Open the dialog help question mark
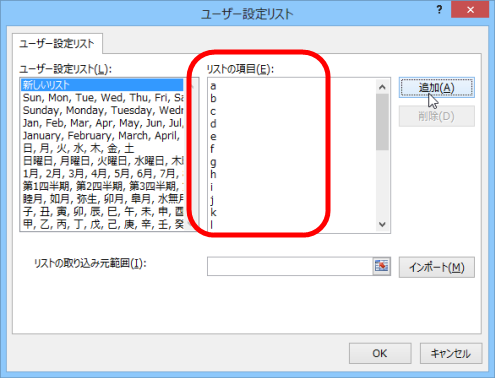 pos(439,10)
